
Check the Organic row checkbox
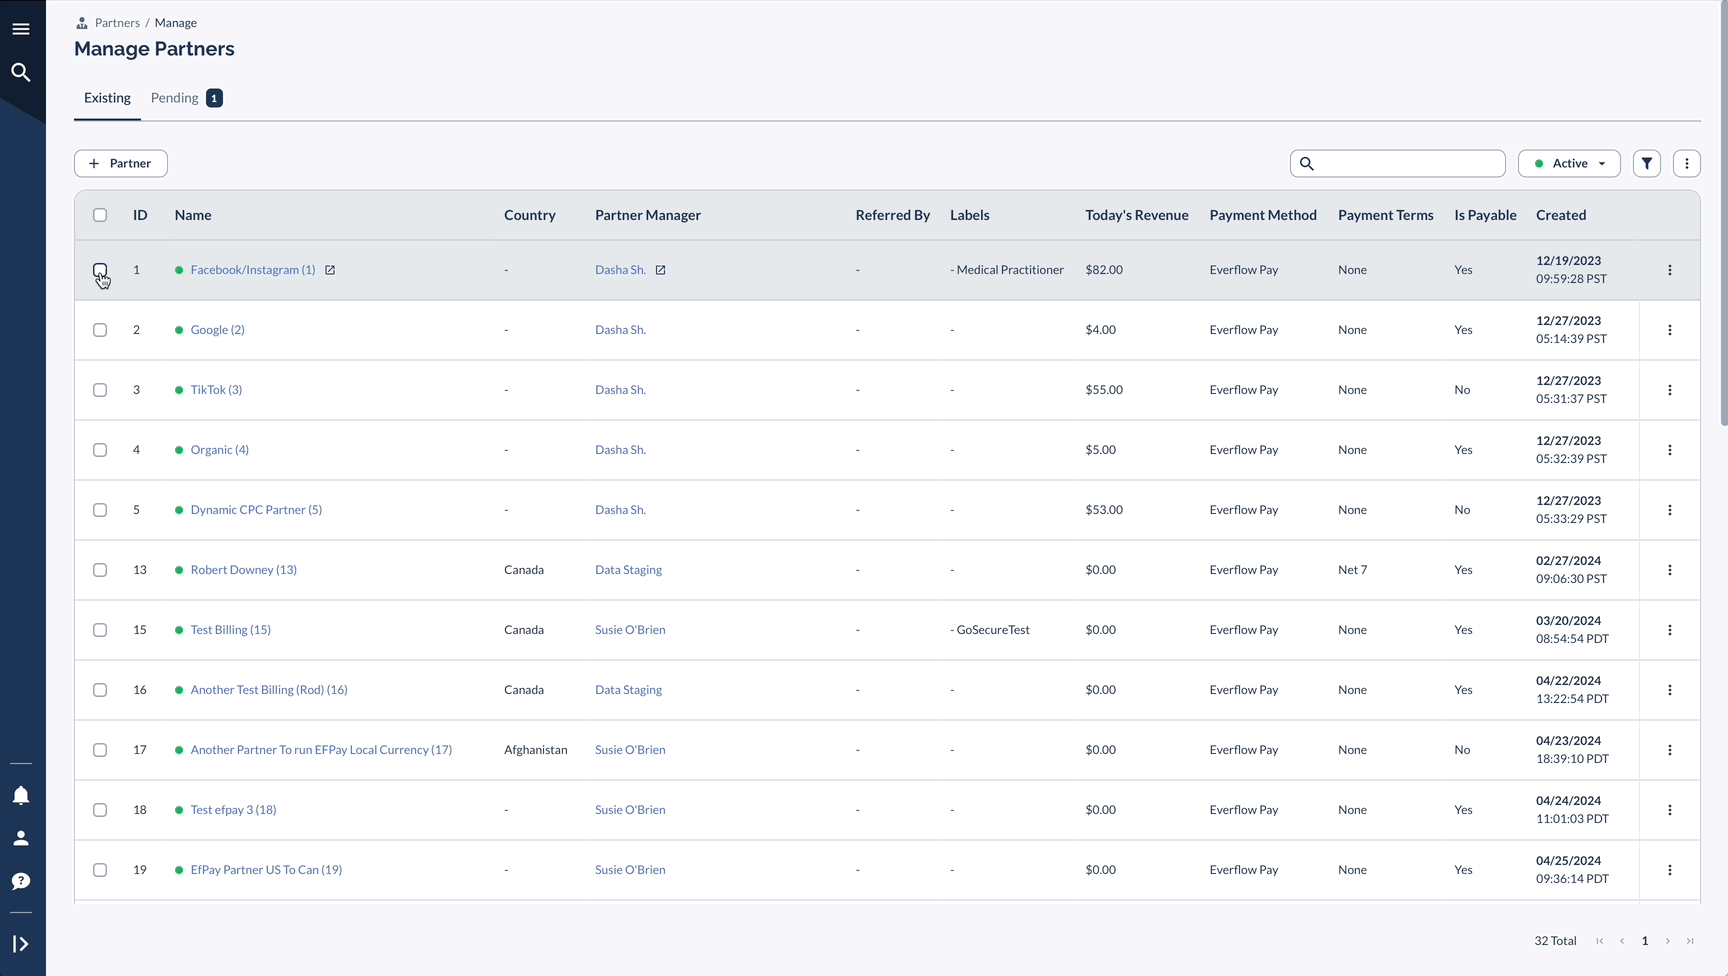100,450
